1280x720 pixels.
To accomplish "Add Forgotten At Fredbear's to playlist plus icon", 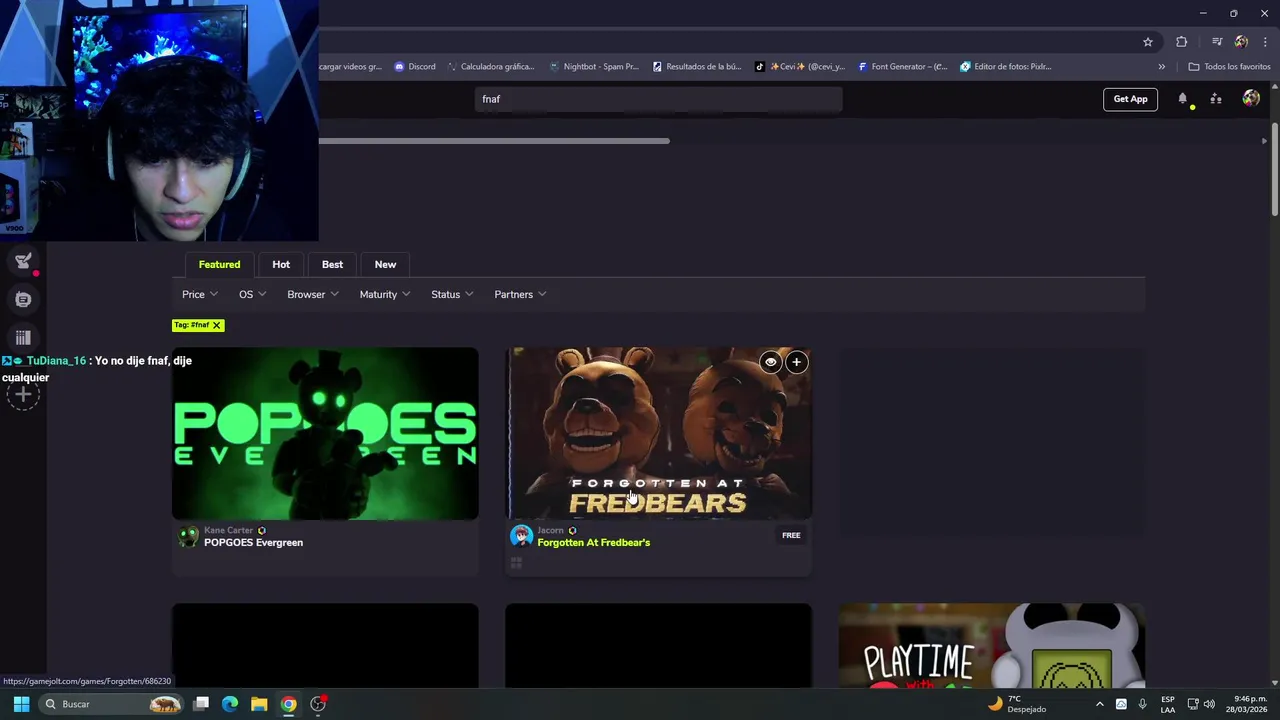I will click(x=796, y=362).
